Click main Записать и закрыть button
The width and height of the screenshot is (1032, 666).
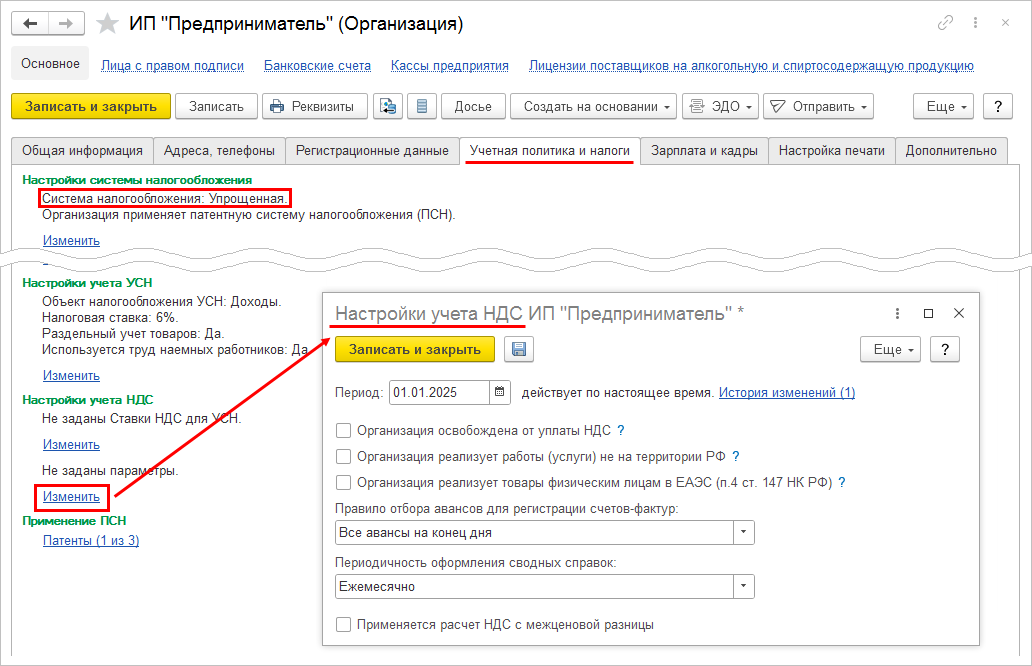click(x=91, y=107)
